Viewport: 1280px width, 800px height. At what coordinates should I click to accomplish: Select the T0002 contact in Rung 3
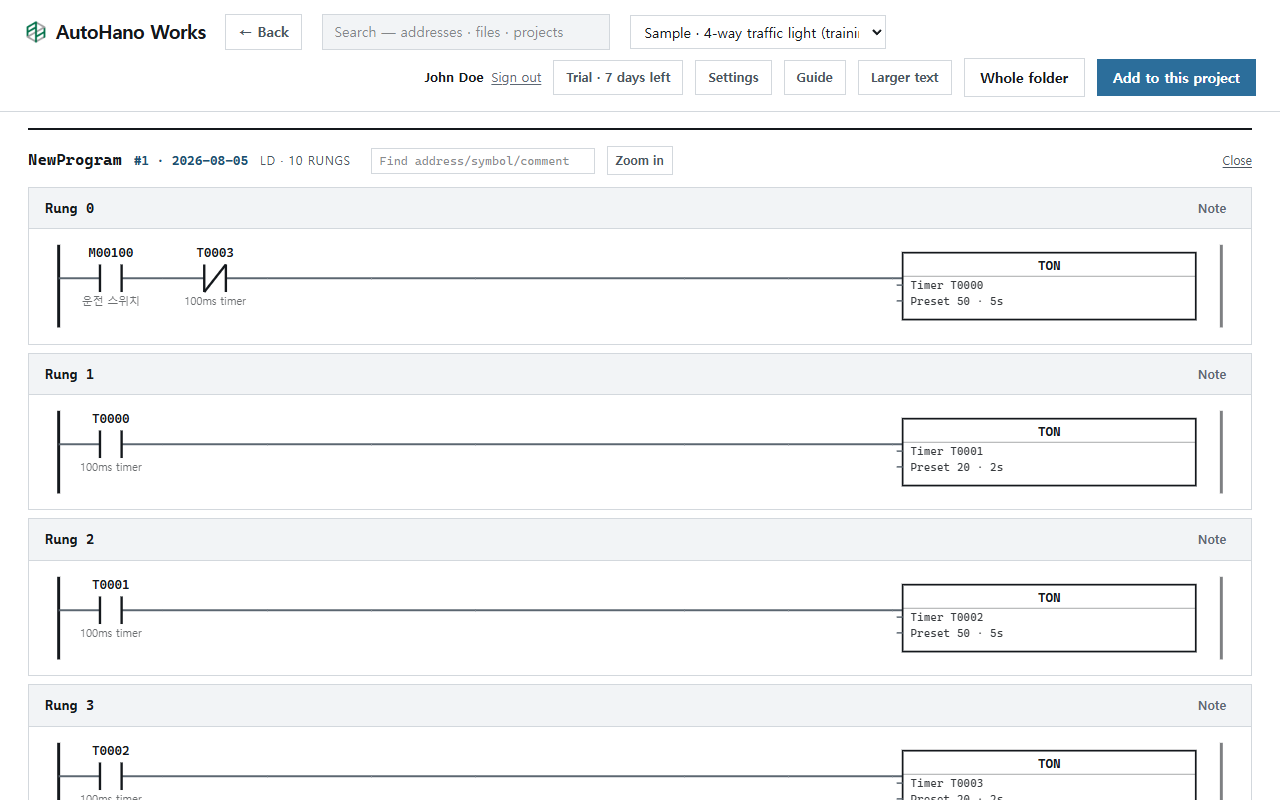(x=110, y=776)
